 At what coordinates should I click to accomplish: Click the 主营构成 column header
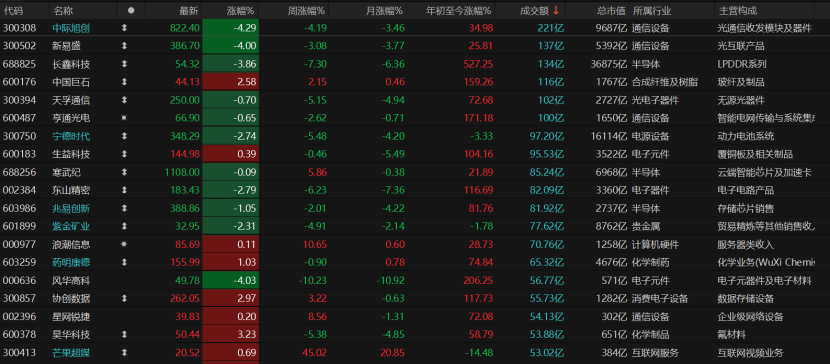[x=737, y=10]
